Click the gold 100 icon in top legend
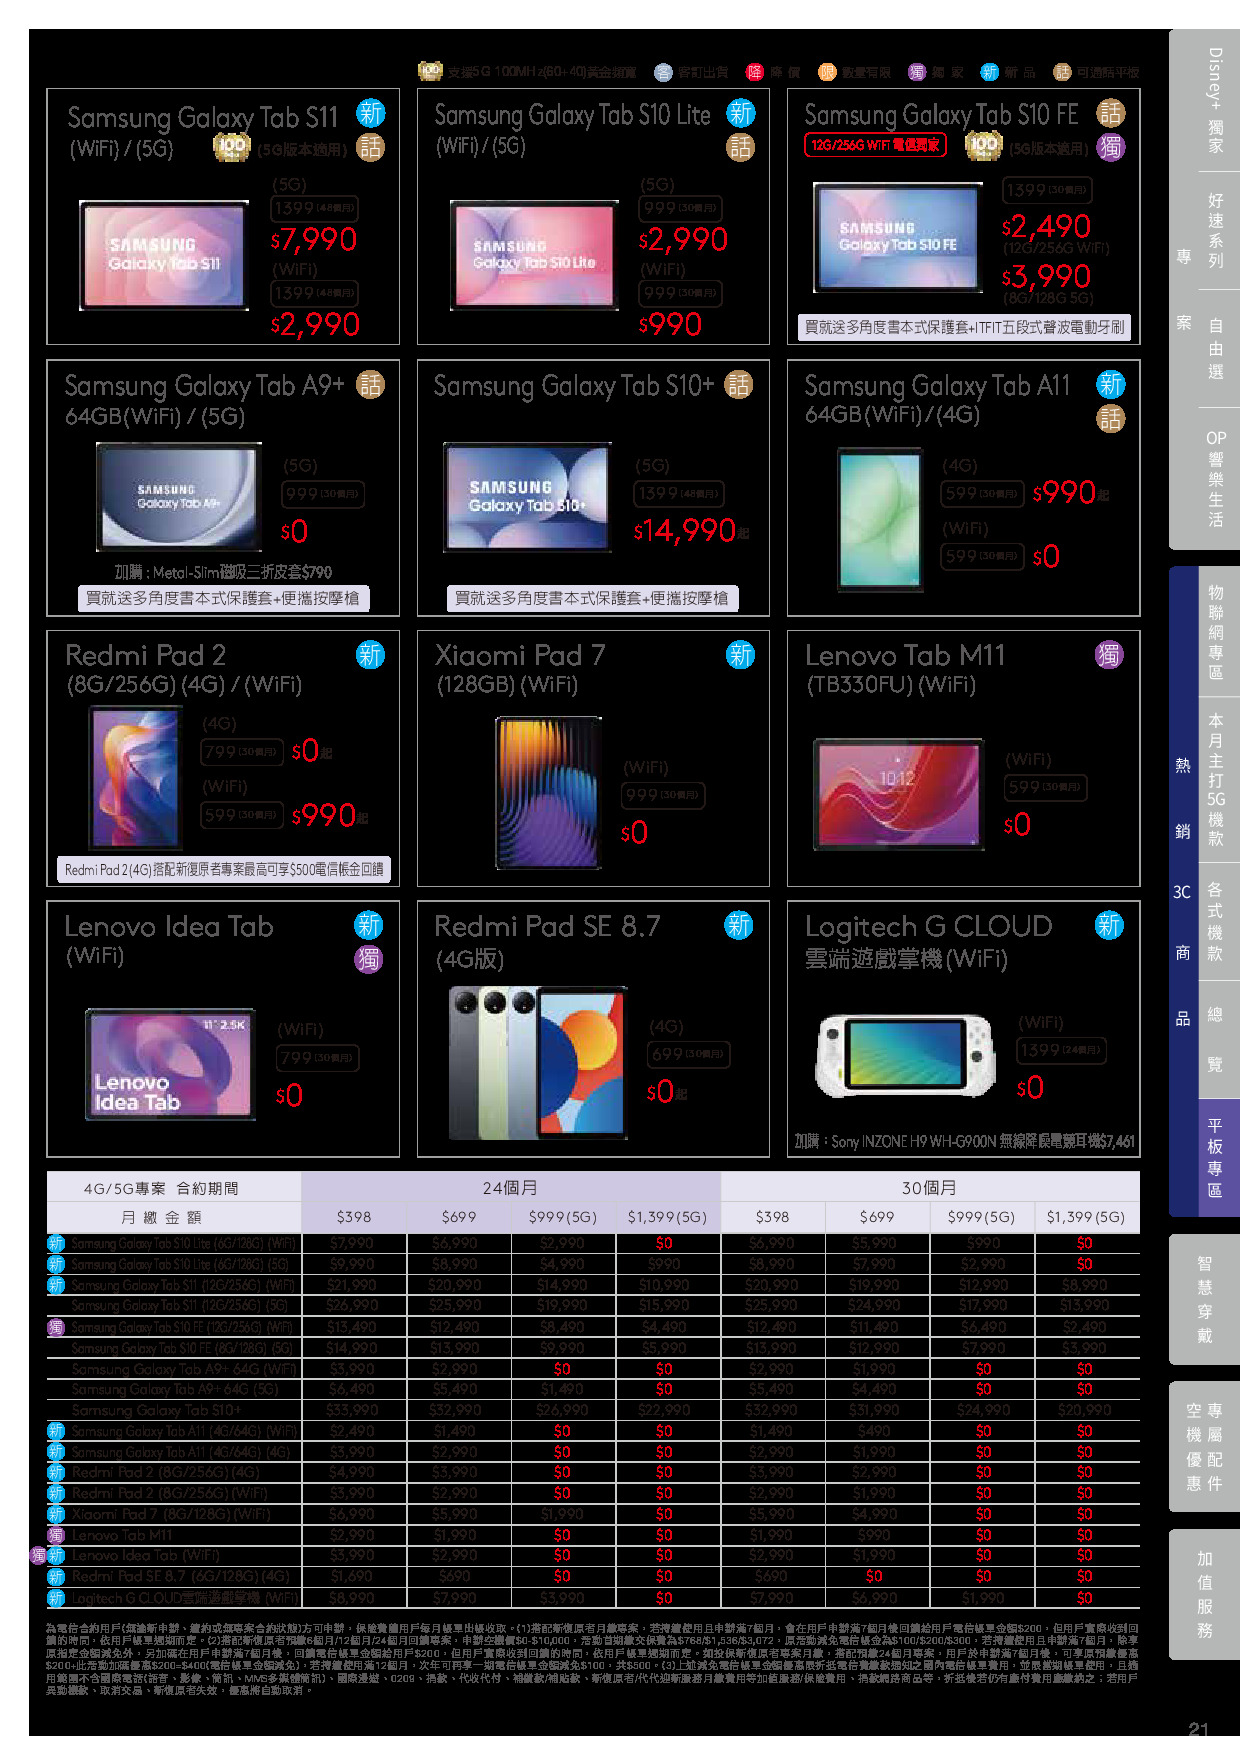Screen dimensions: 1240x1754 tap(430, 71)
